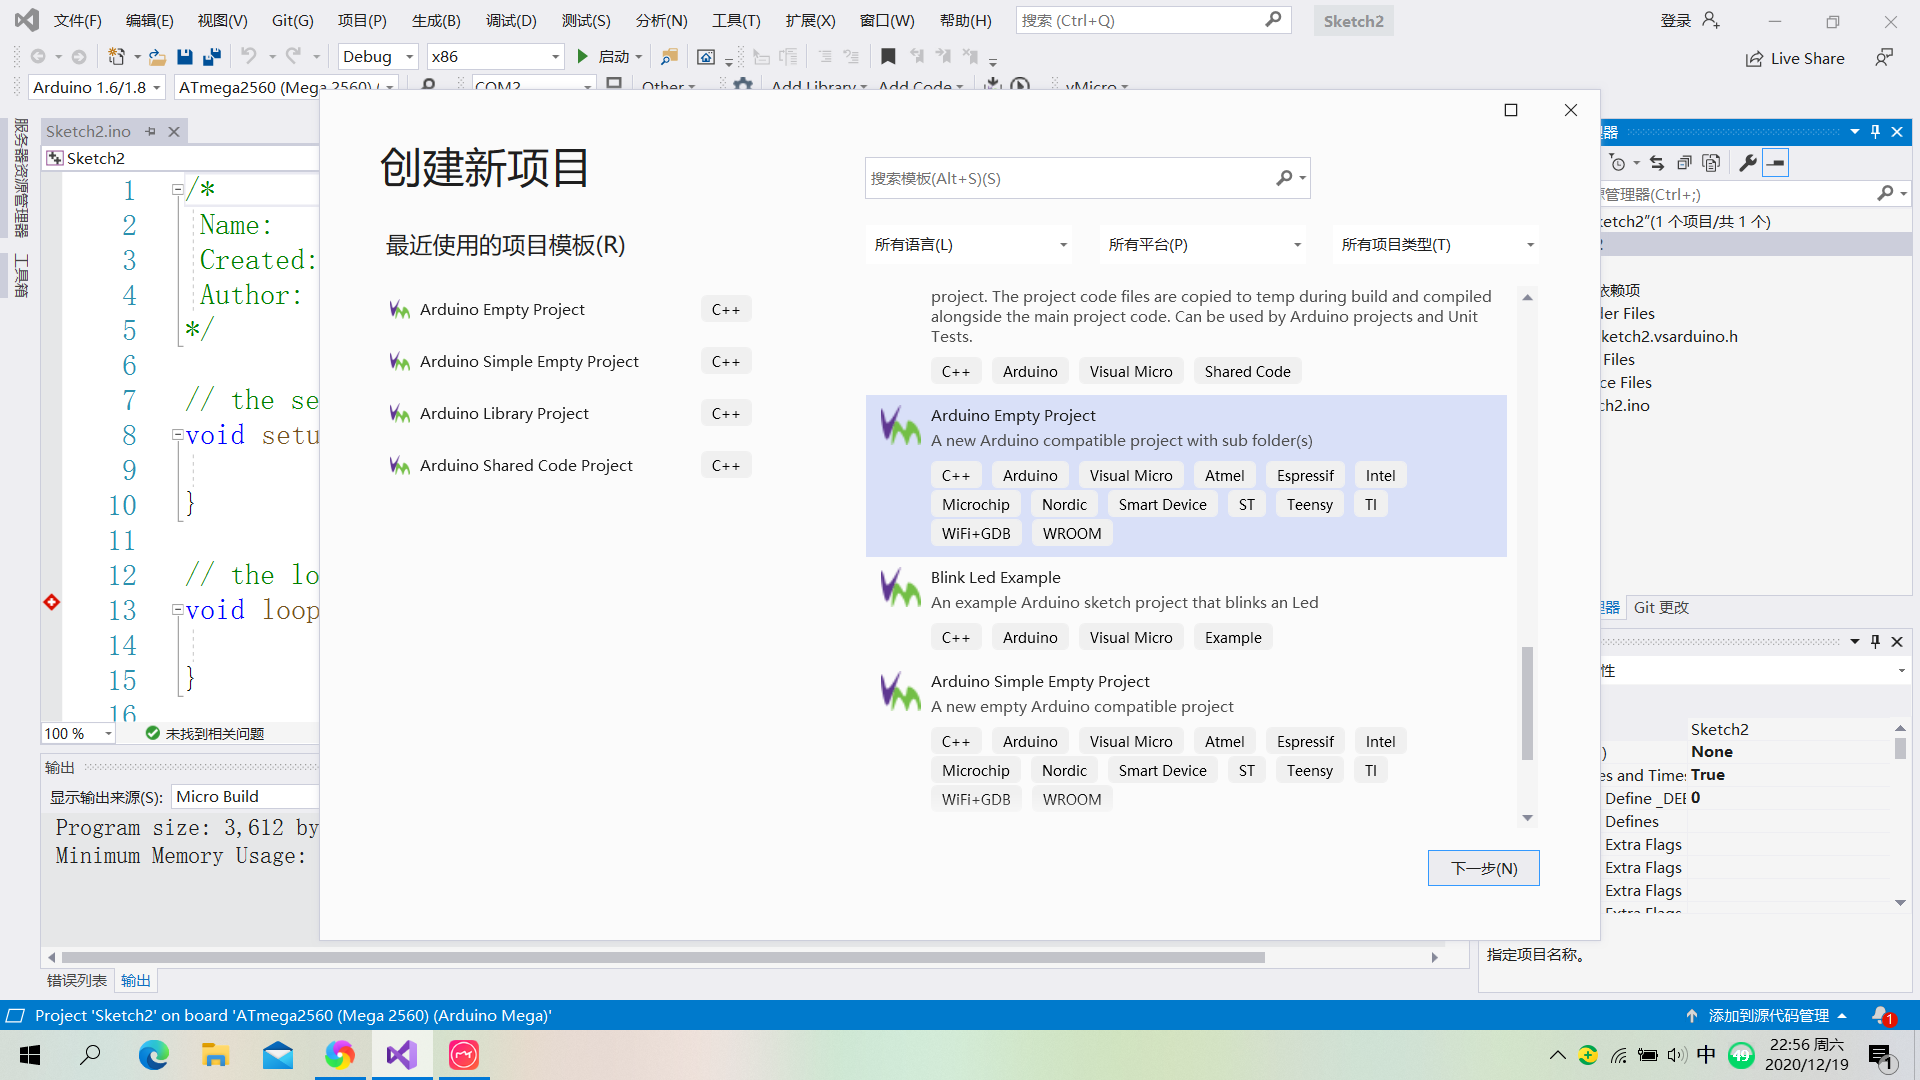Viewport: 1920px width, 1080px height.
Task: Click the 下一步(N) button
Action: point(1483,868)
